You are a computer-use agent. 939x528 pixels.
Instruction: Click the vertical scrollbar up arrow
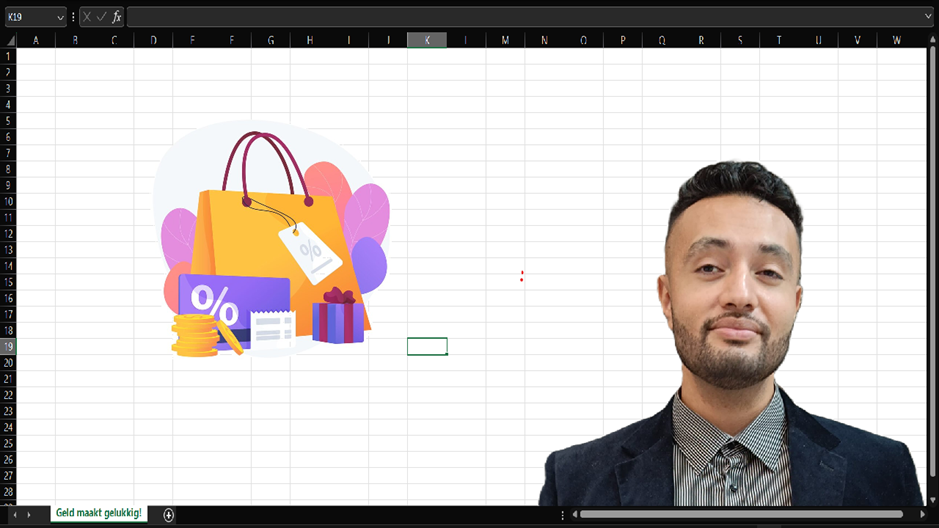click(932, 40)
